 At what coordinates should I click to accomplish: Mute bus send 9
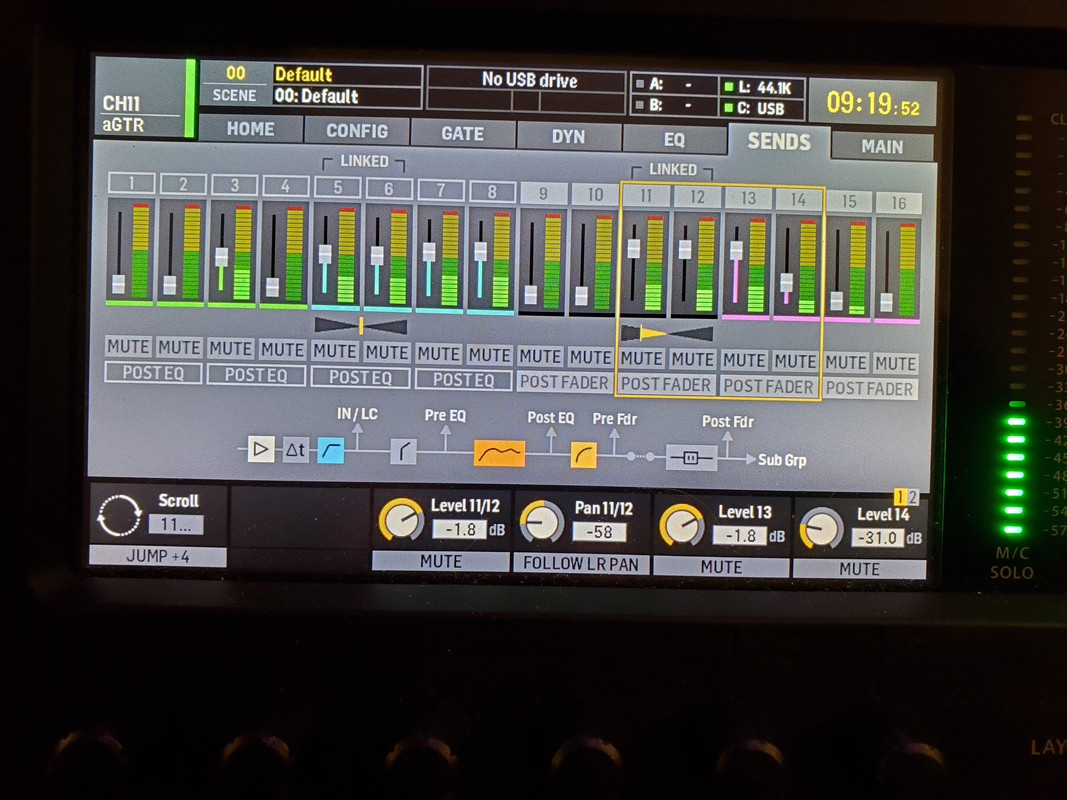tap(540, 356)
